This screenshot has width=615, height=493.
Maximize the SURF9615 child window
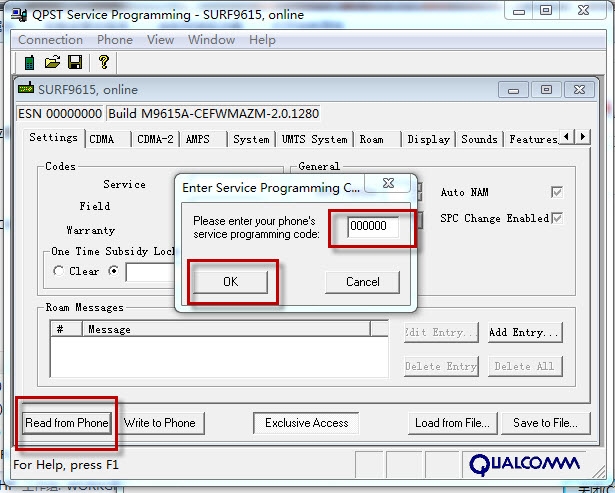pos(546,90)
